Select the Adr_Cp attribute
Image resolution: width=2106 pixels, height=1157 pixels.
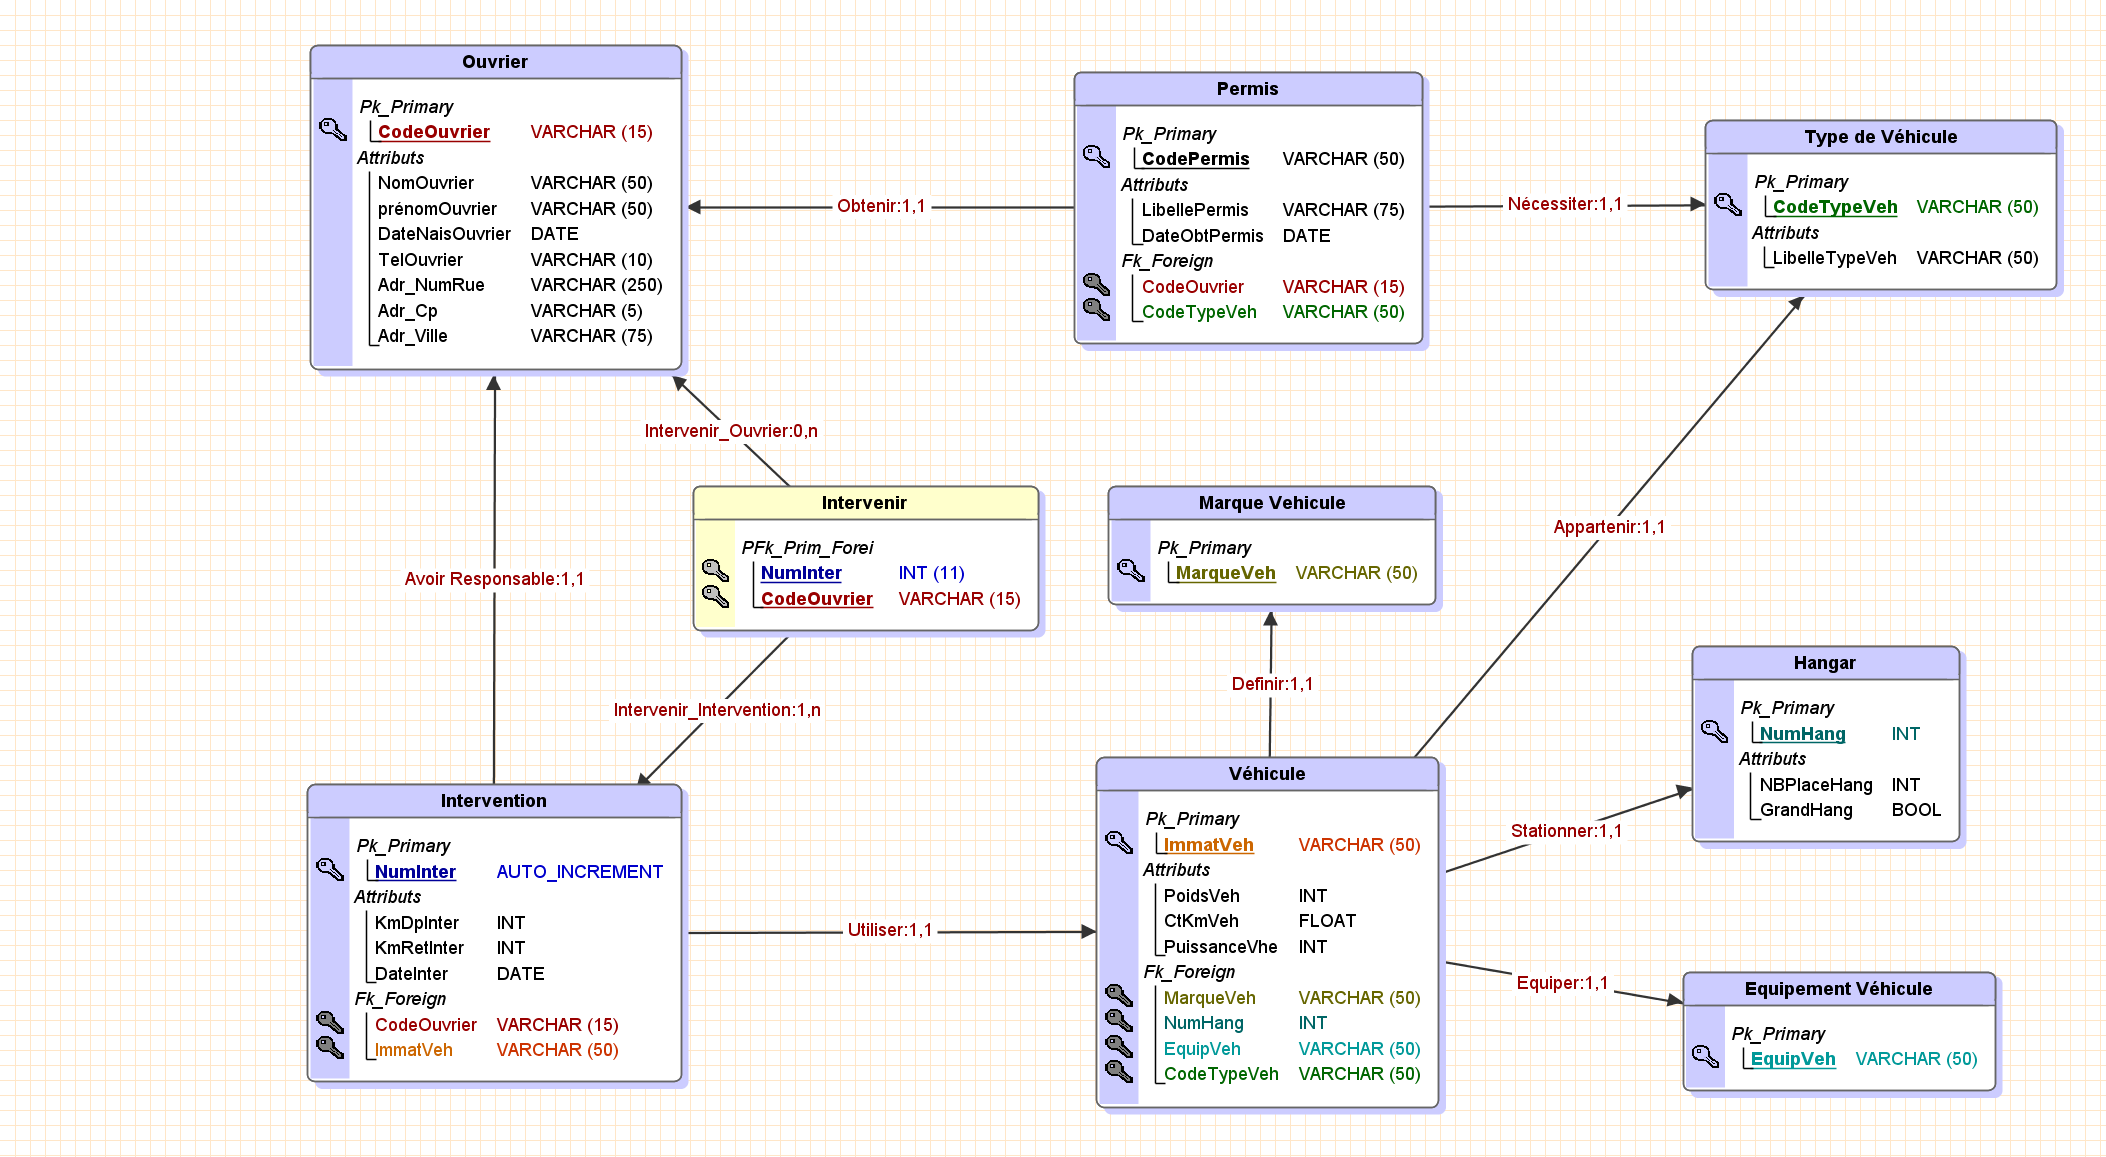pos(407,311)
